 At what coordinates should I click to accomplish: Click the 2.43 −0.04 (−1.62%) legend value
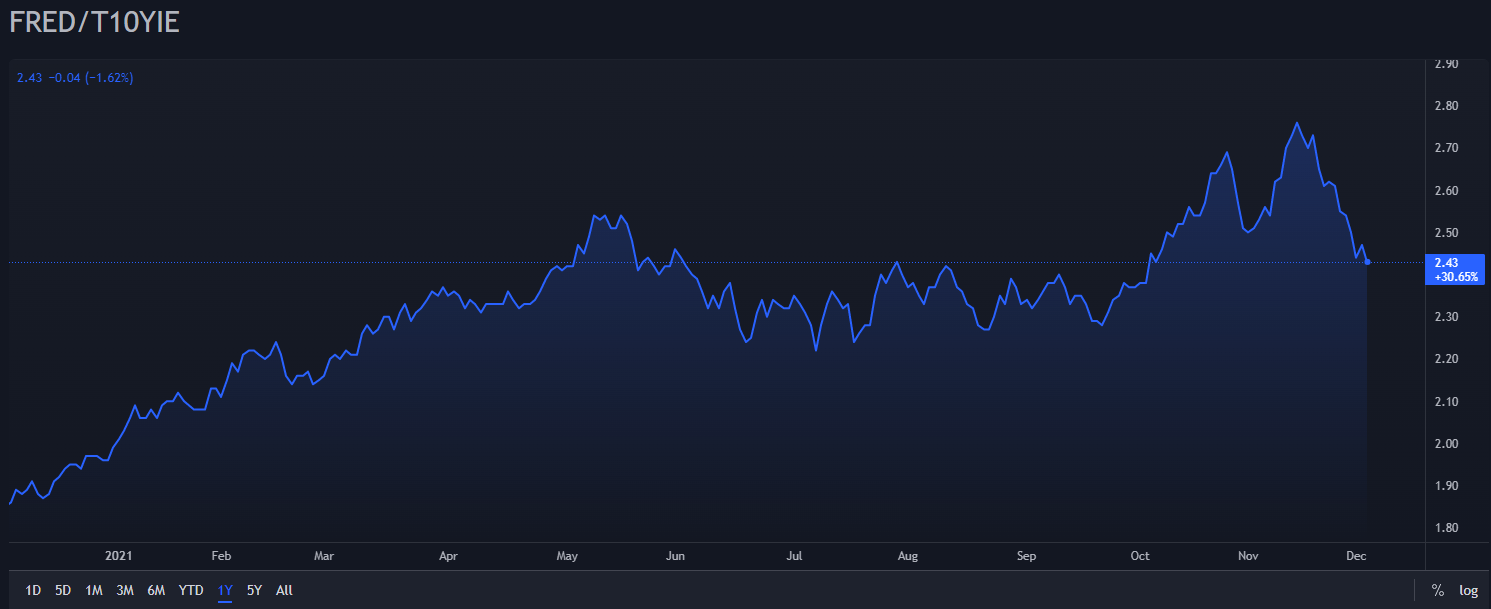click(x=75, y=77)
